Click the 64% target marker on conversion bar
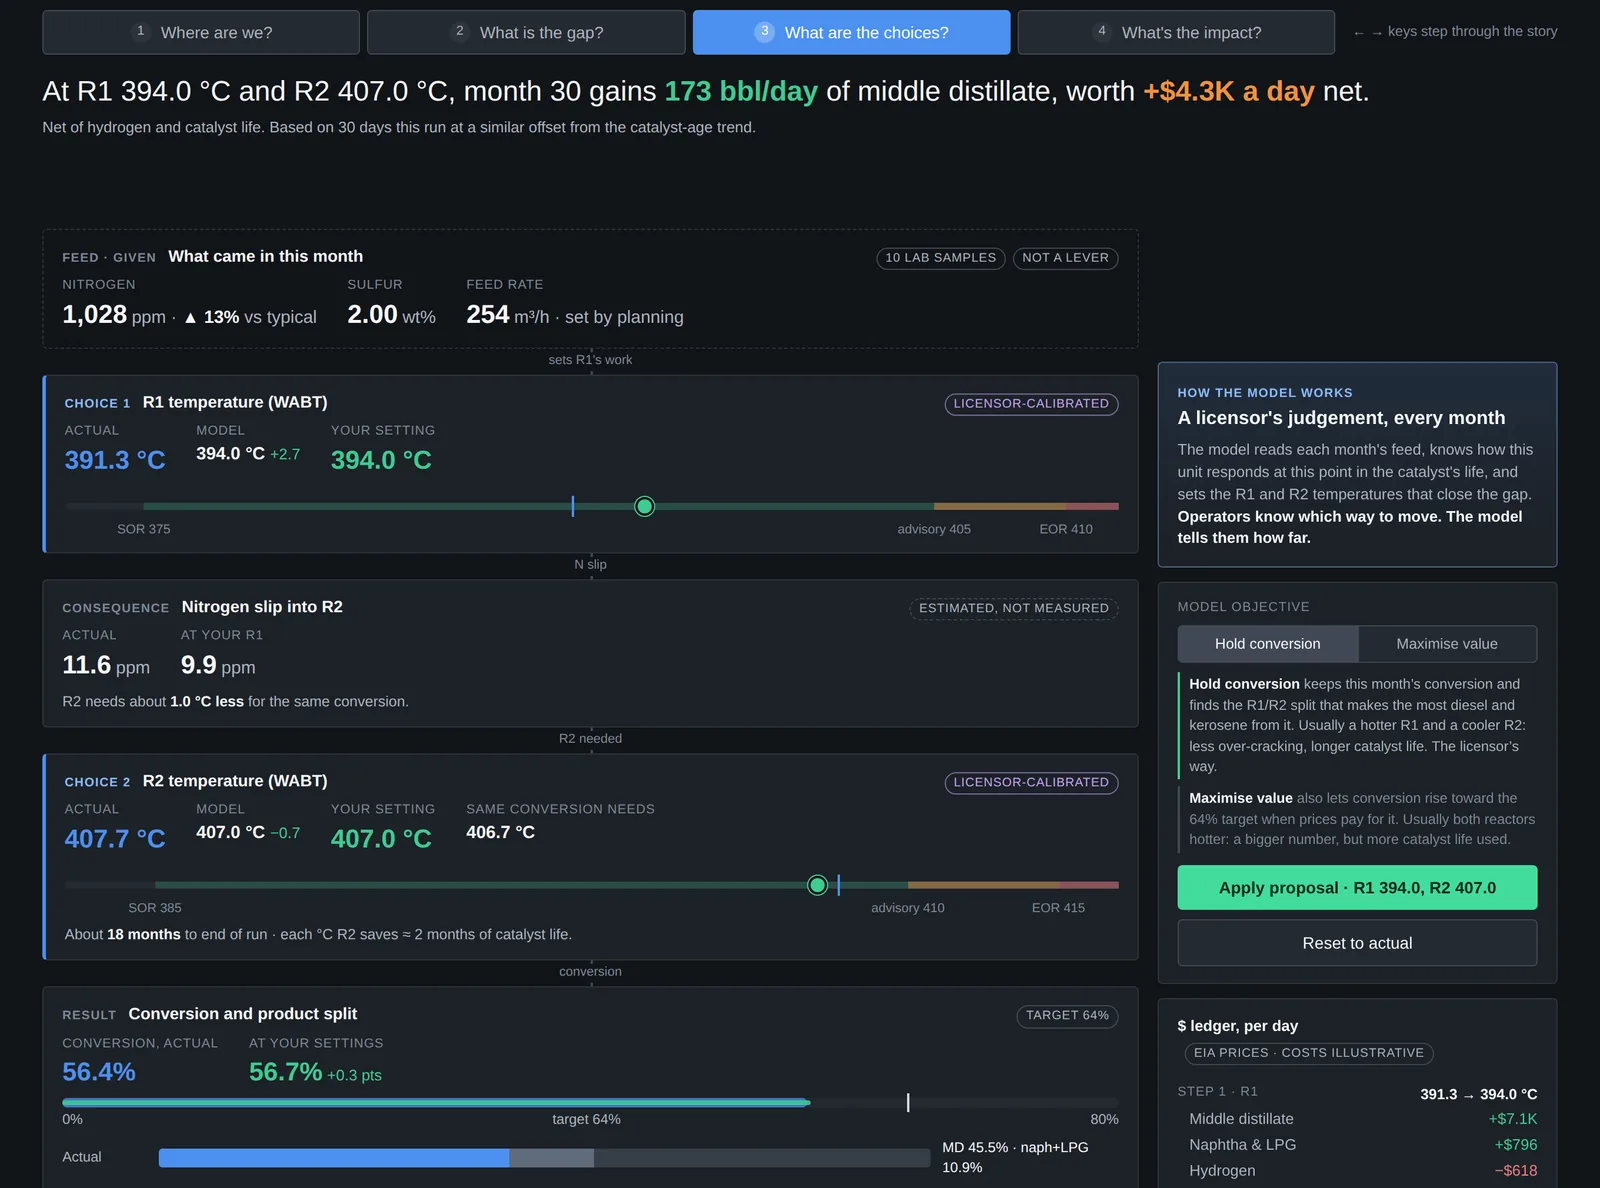Viewport: 1600px width, 1188px height. point(908,1102)
